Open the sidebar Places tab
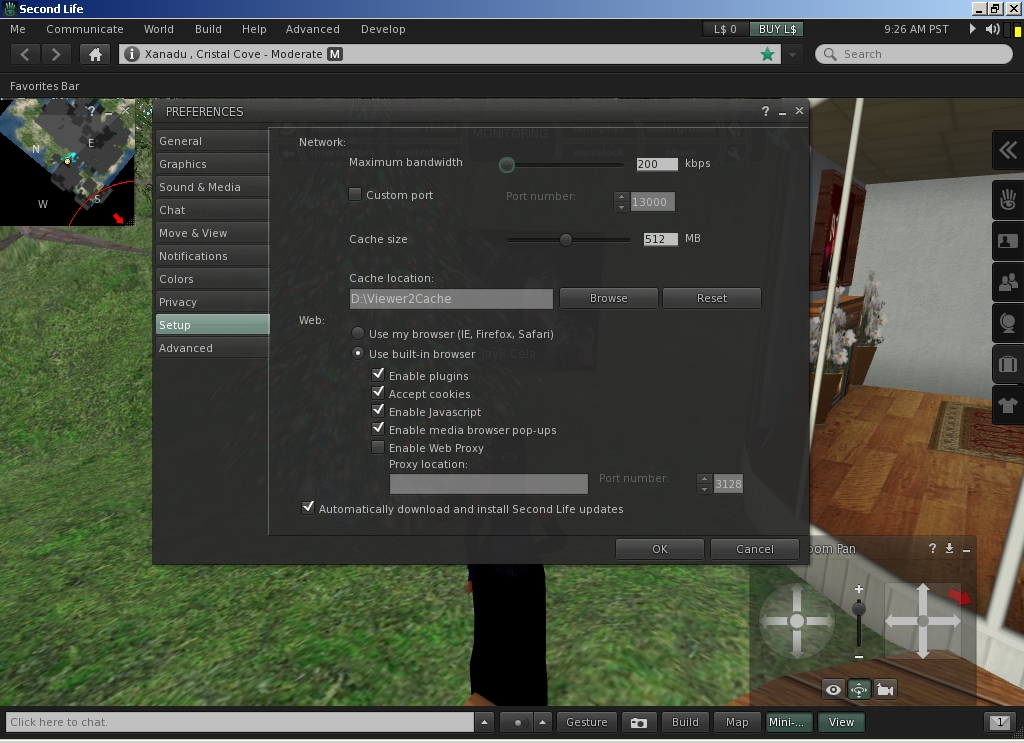Screen dimensions: 1024x743 pyautogui.click(x=1008, y=323)
